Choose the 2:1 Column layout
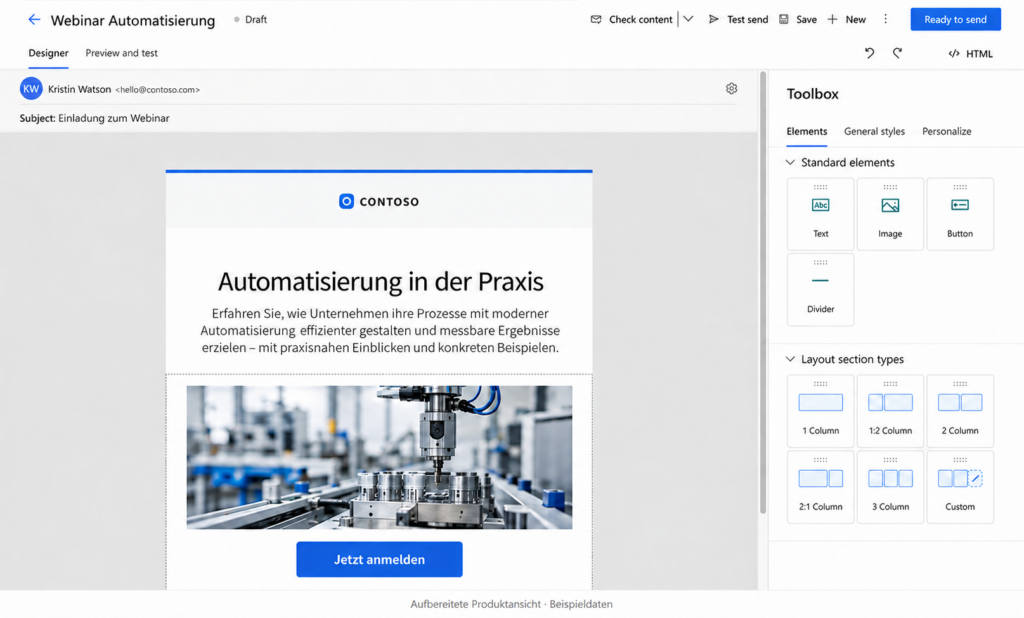Viewport: 1024px width, 618px height. [820, 487]
